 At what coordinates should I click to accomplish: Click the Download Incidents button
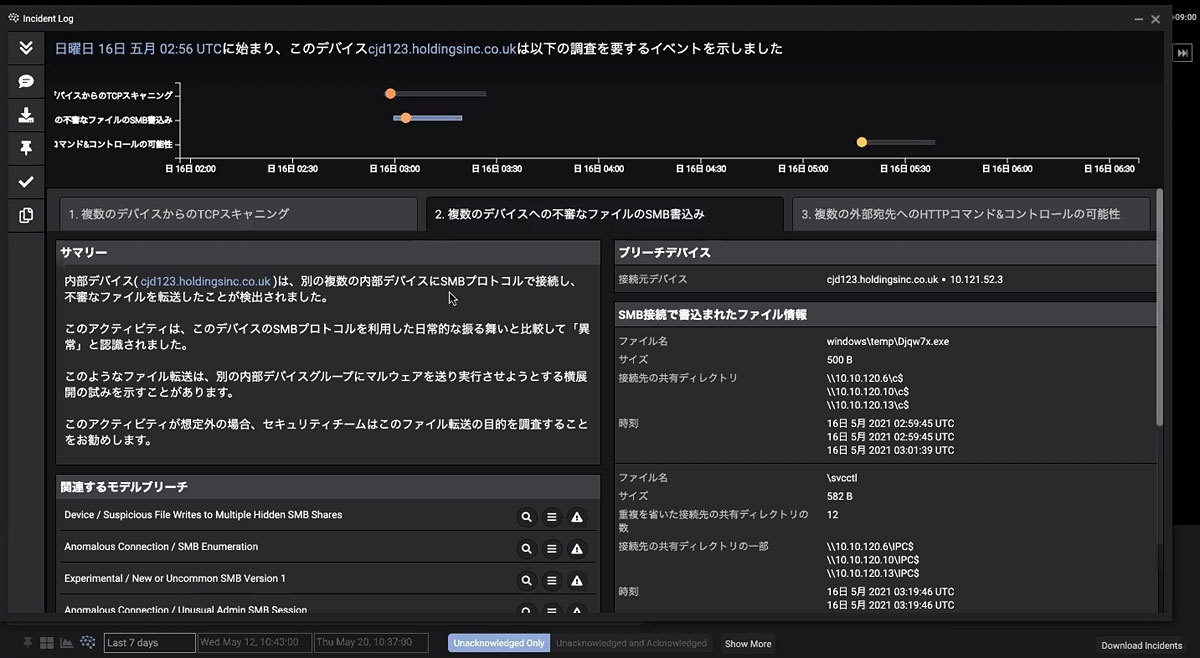(x=1141, y=646)
